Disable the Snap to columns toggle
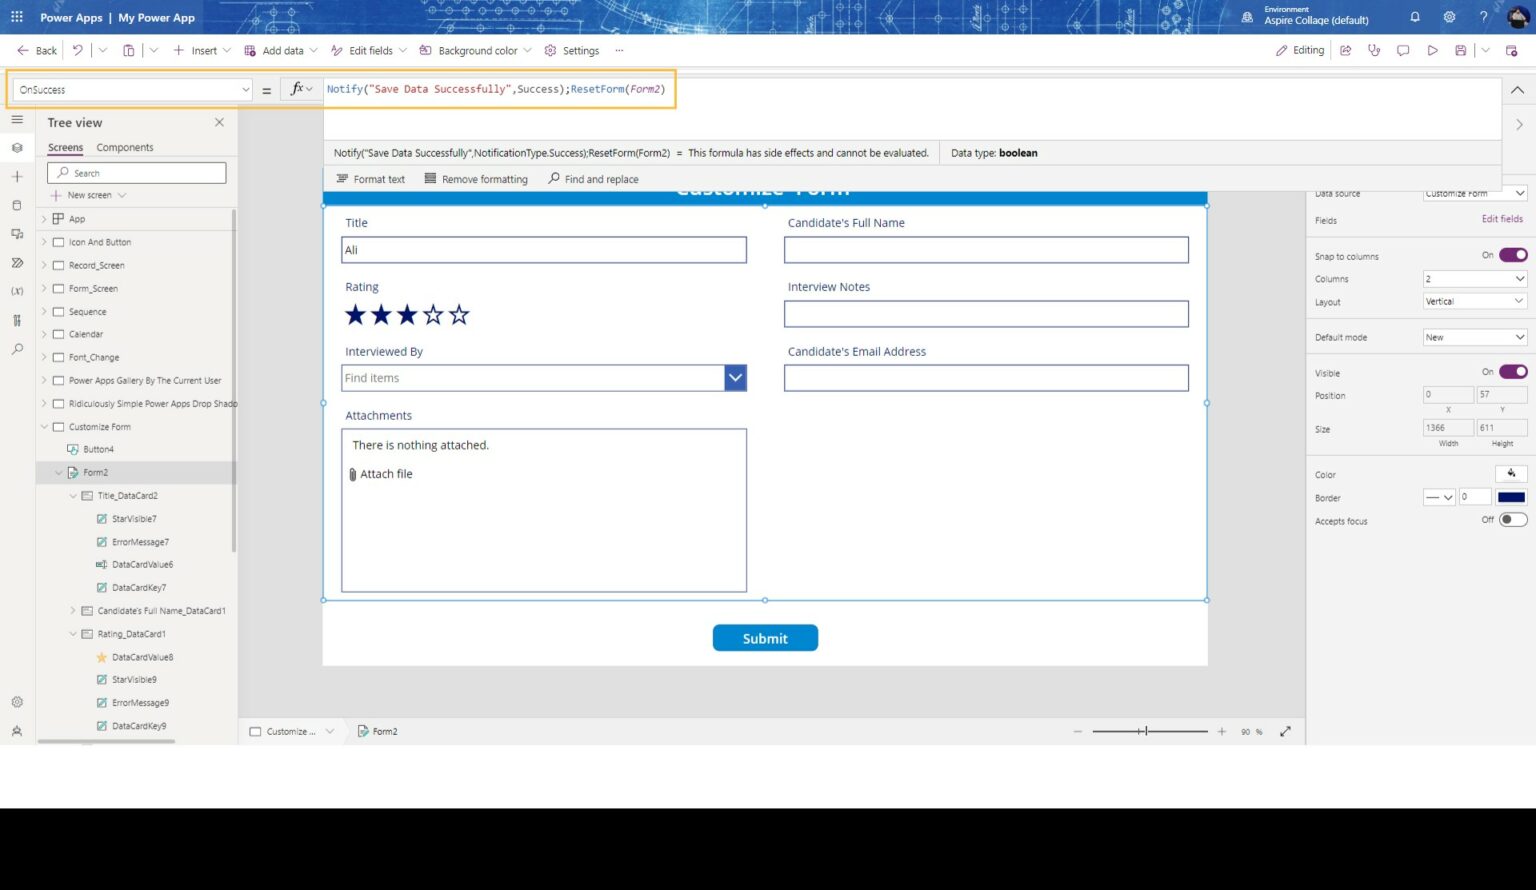 [x=1513, y=256]
